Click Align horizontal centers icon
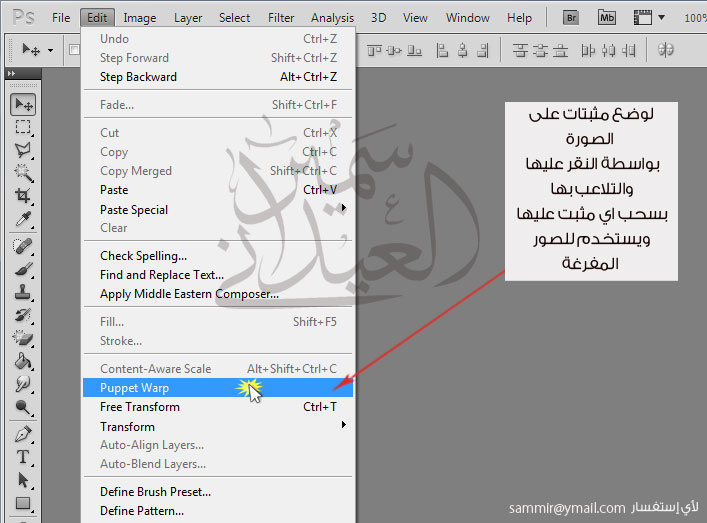Viewport: 707px width, 523px height. pos(463,50)
